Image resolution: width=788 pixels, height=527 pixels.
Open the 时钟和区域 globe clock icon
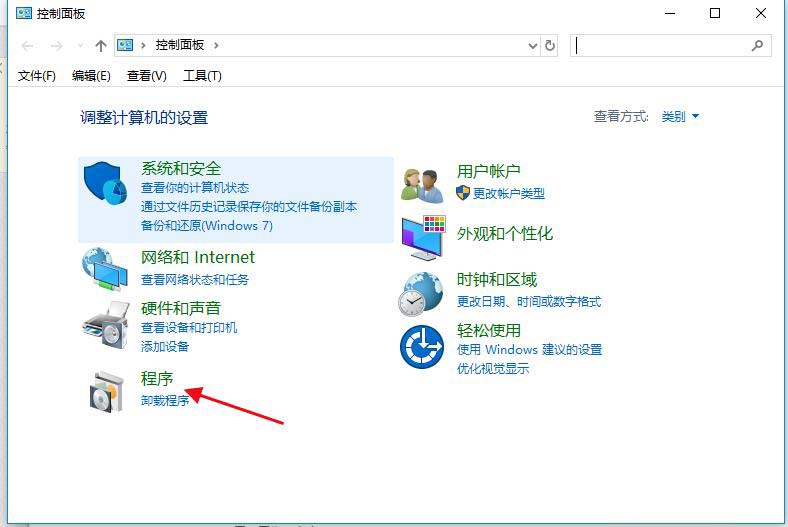pyautogui.click(x=421, y=294)
